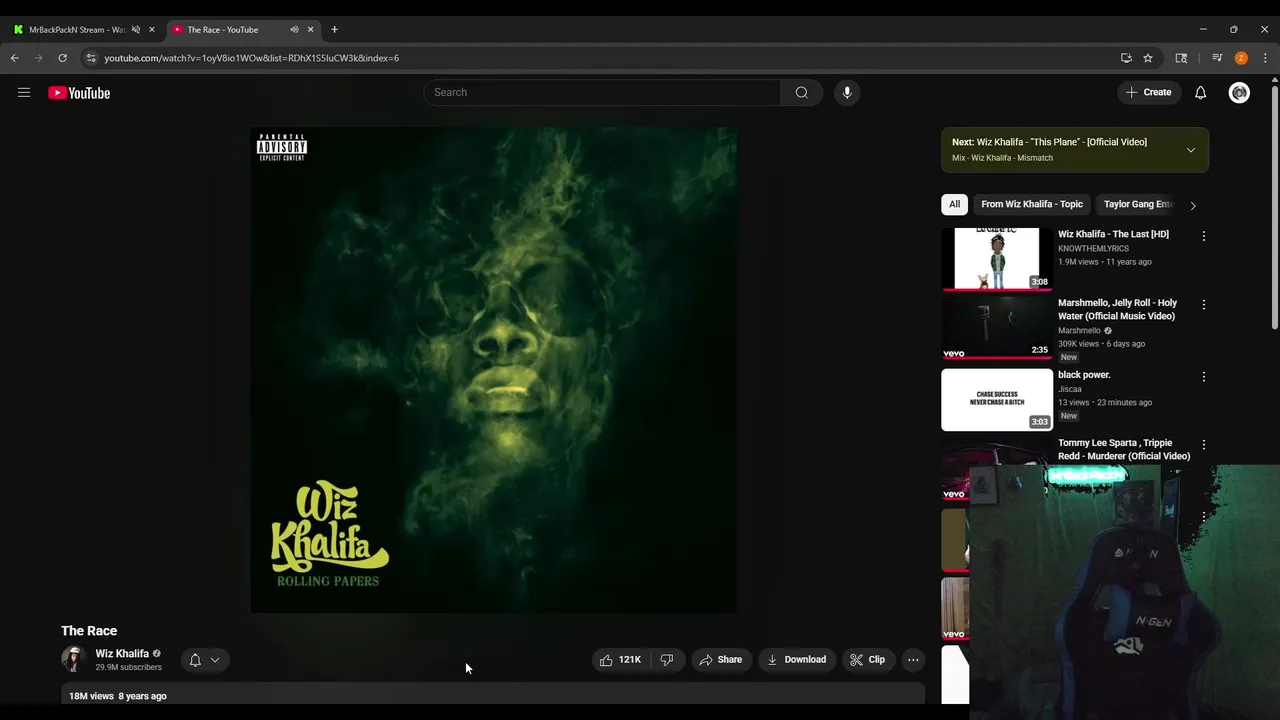
Task: Bookmark this page with the star
Action: point(1148,58)
